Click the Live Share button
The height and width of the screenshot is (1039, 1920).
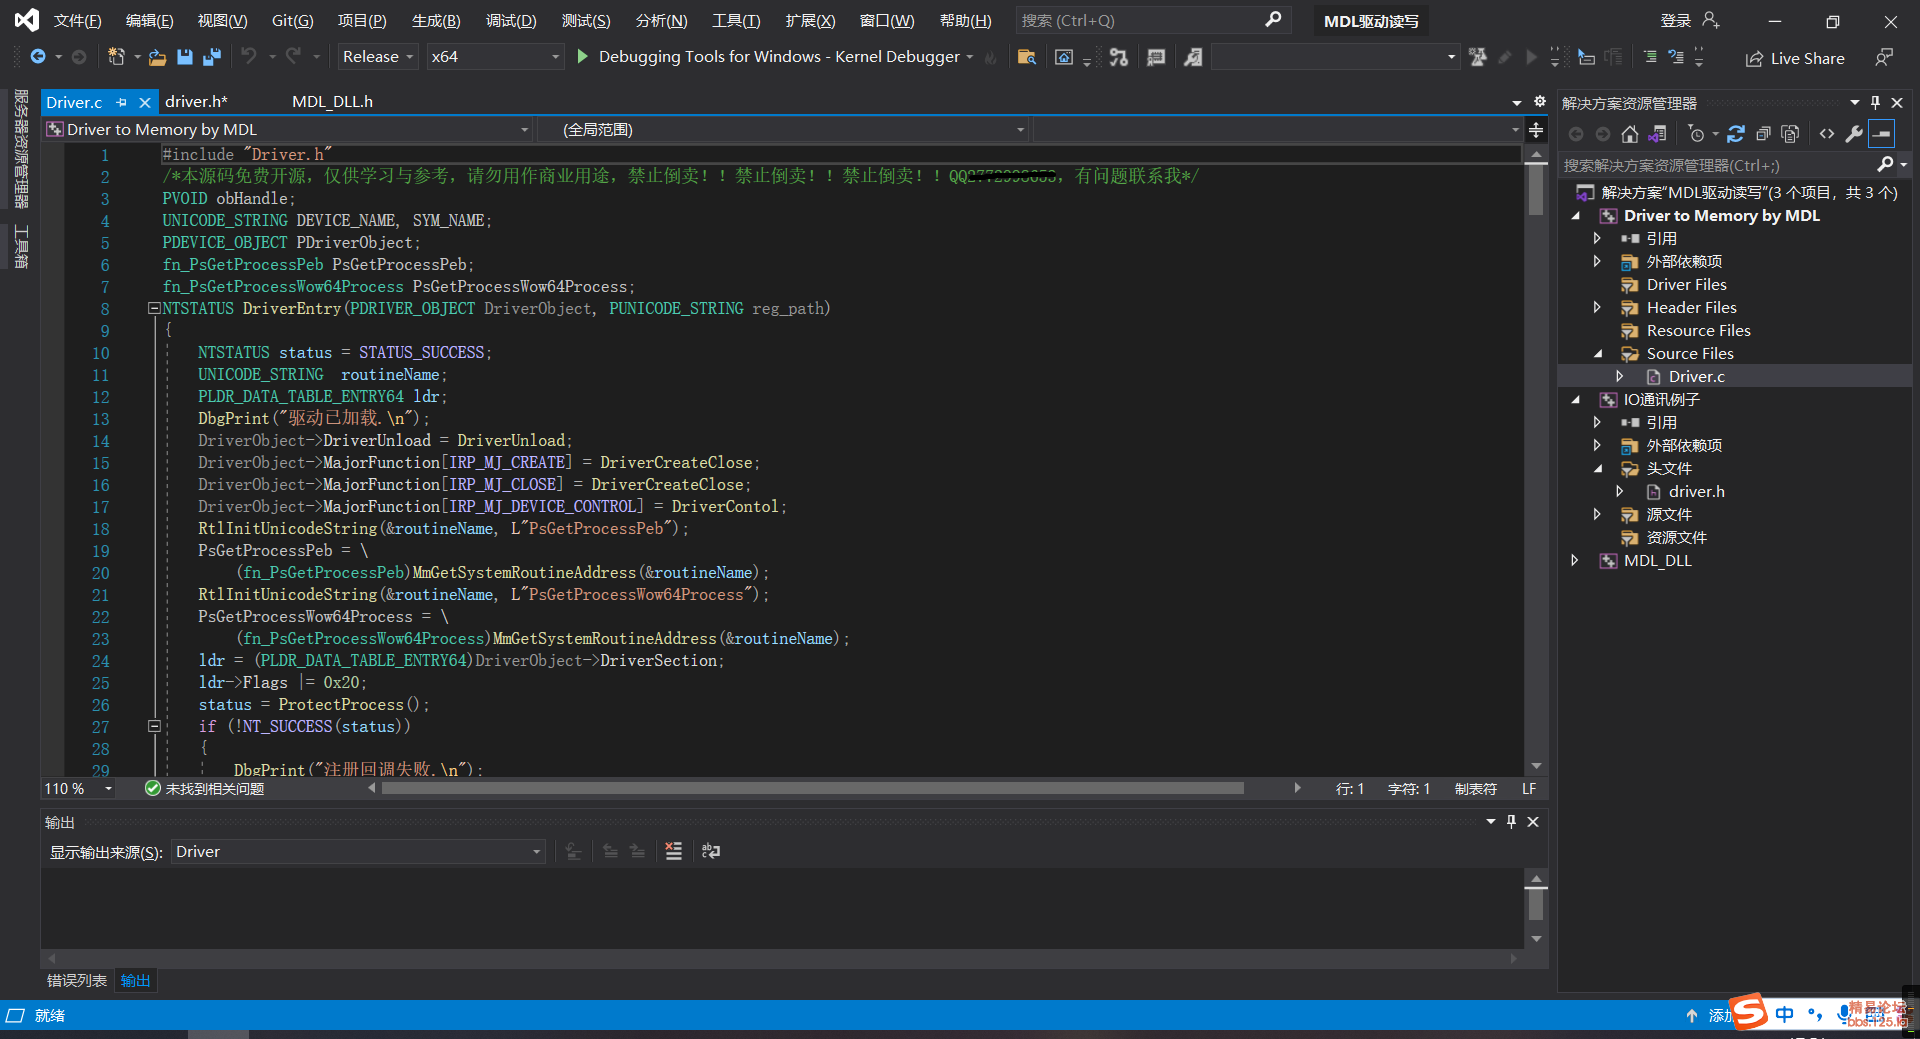pyautogui.click(x=1795, y=58)
